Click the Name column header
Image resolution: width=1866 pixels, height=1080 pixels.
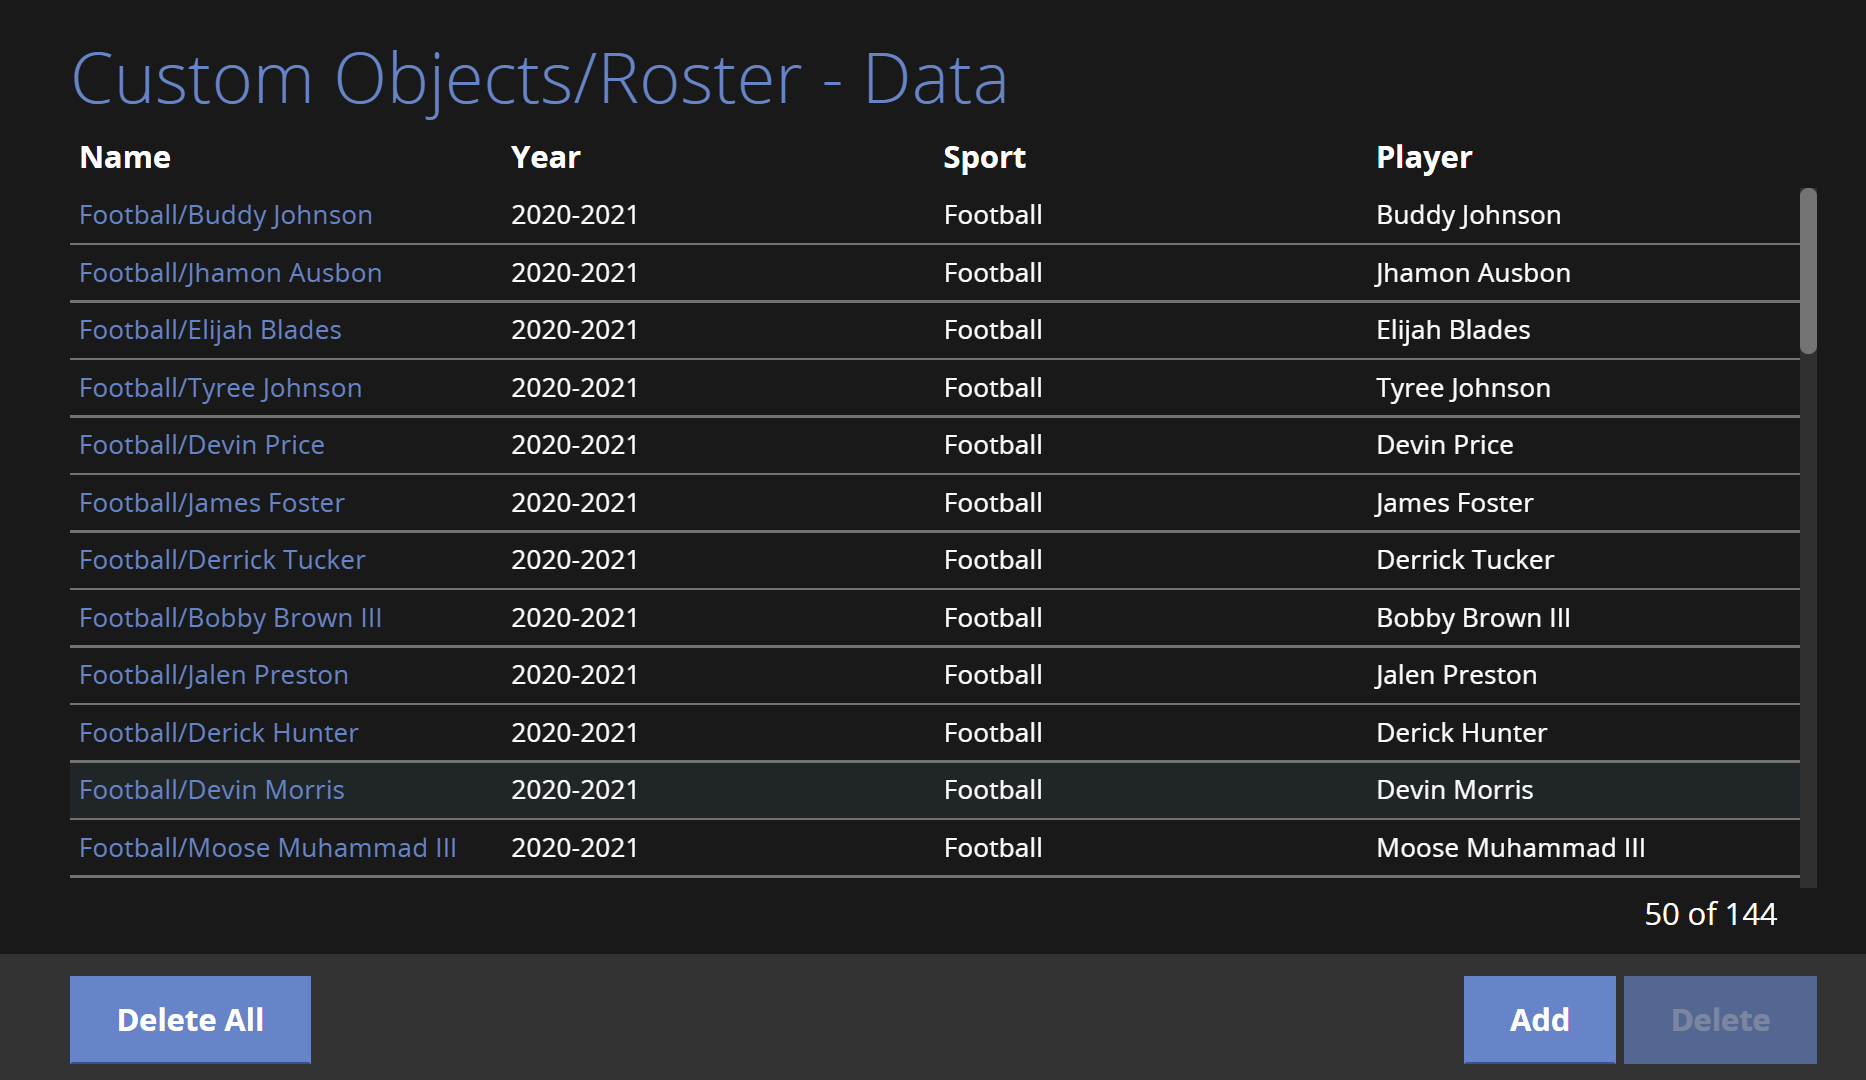[x=125, y=157]
